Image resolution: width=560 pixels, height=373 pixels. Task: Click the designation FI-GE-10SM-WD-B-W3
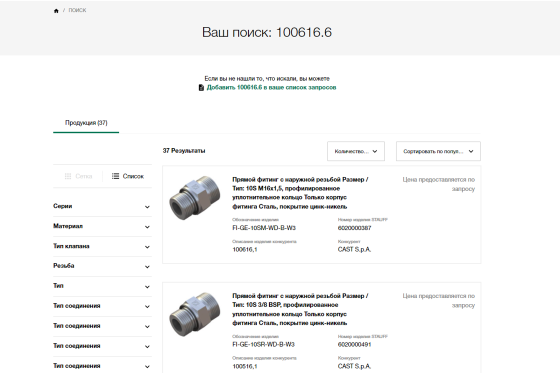point(264,228)
